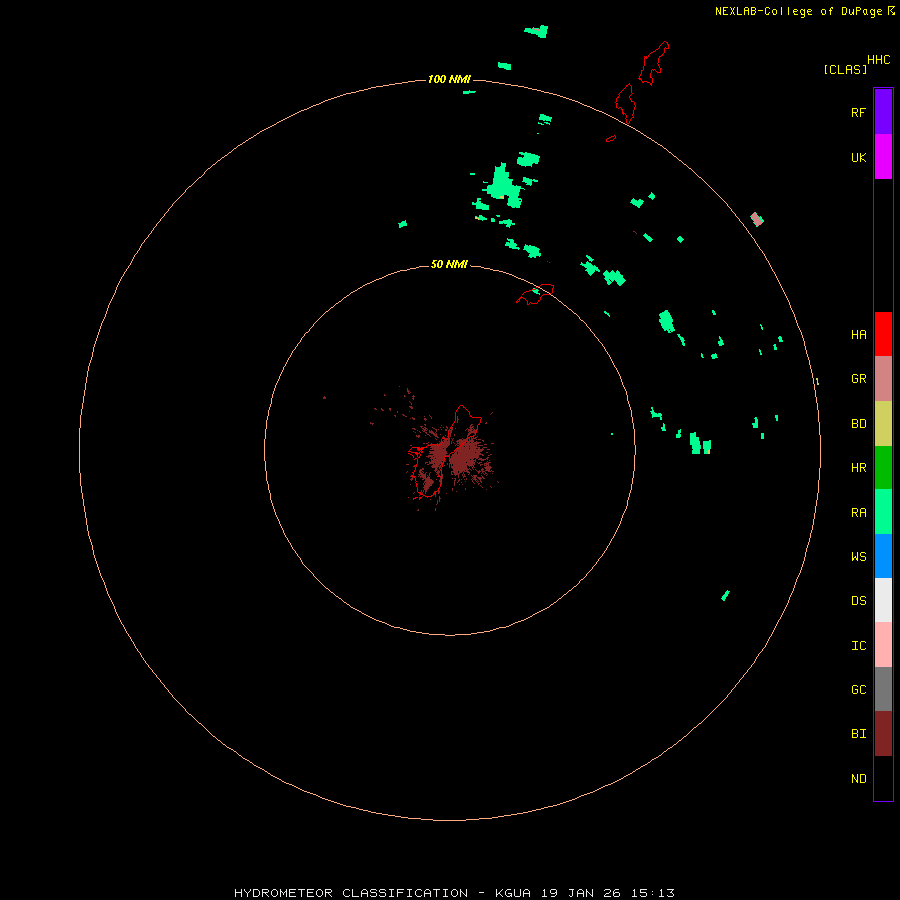900x900 pixels.
Task: Click the HR dark green legend swatch
Action: [x=883, y=468]
